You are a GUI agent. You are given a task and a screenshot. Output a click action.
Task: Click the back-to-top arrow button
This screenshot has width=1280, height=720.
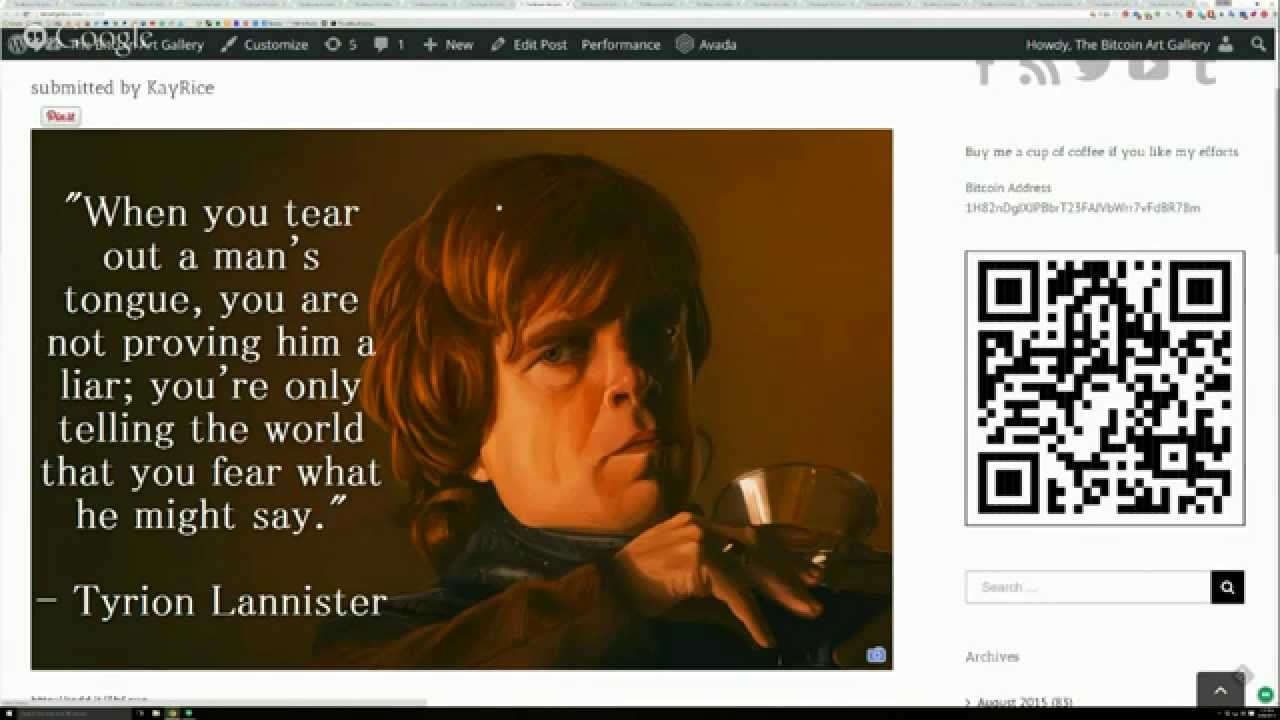(x=1220, y=690)
